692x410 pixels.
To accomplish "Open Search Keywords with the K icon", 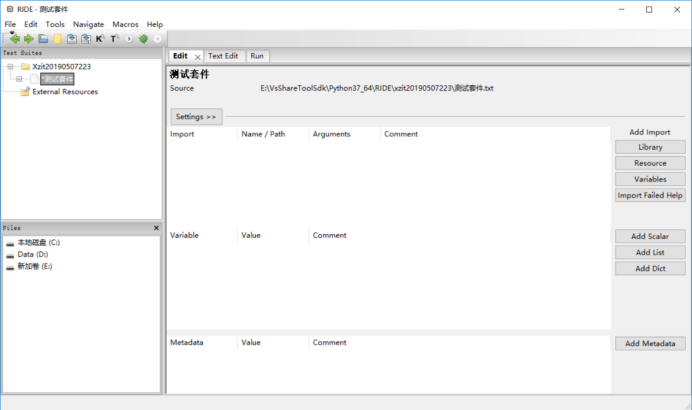I will click(100, 39).
